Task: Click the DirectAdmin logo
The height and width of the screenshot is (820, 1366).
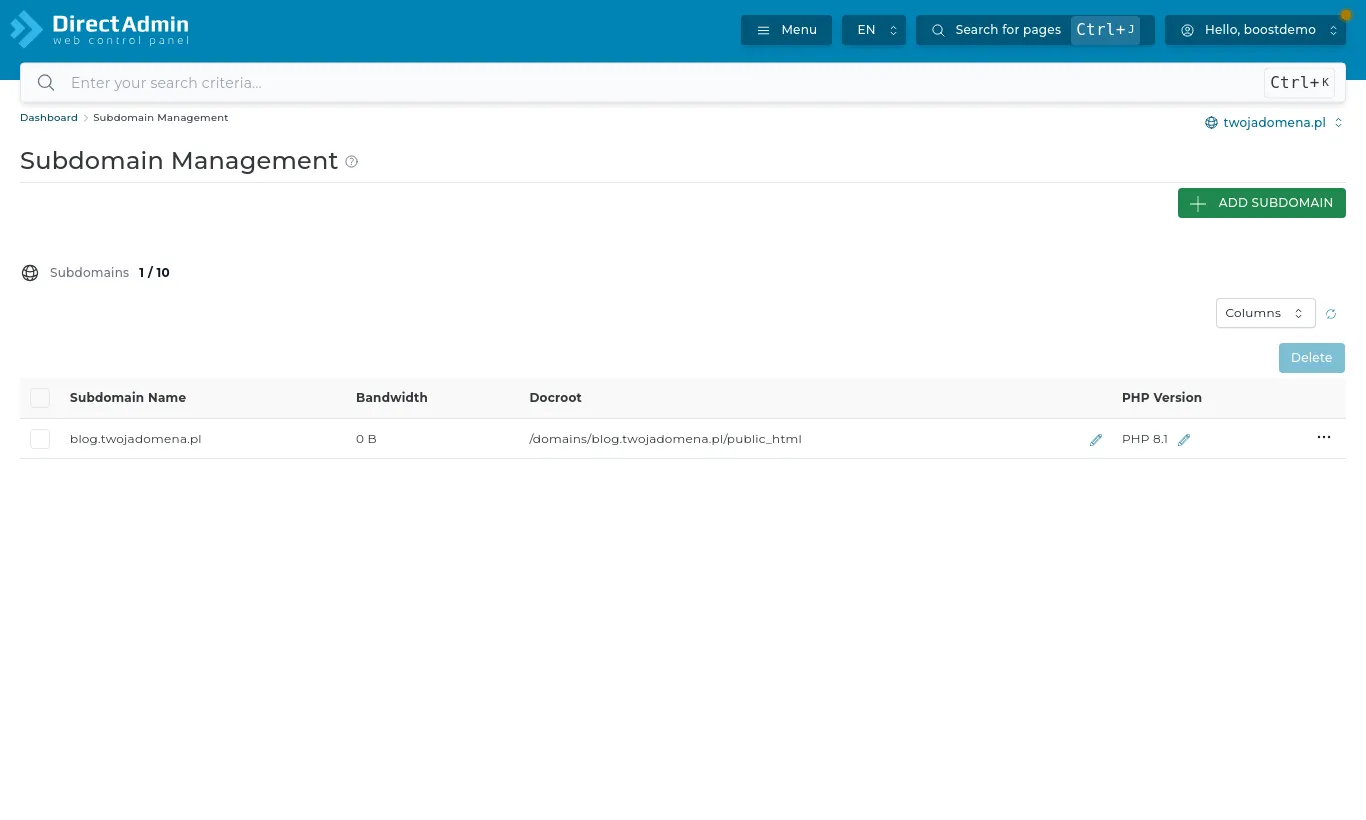Action: point(100,29)
